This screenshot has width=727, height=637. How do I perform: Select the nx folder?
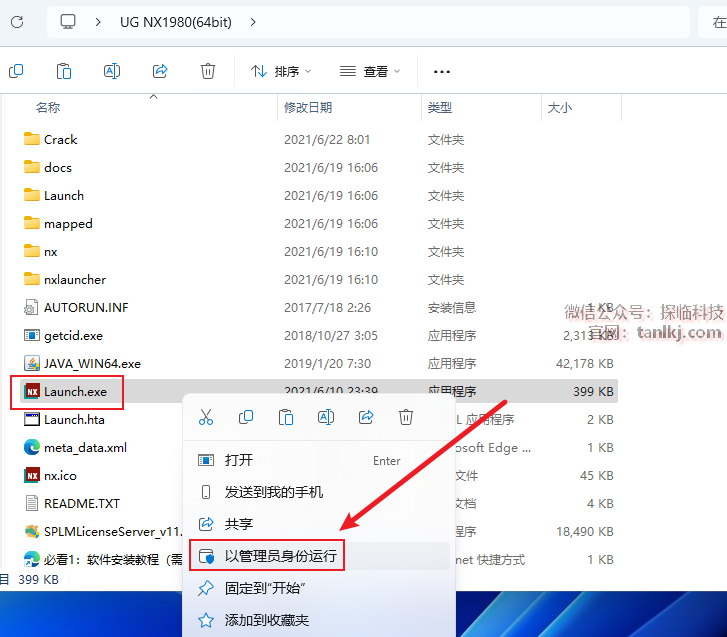click(51, 252)
